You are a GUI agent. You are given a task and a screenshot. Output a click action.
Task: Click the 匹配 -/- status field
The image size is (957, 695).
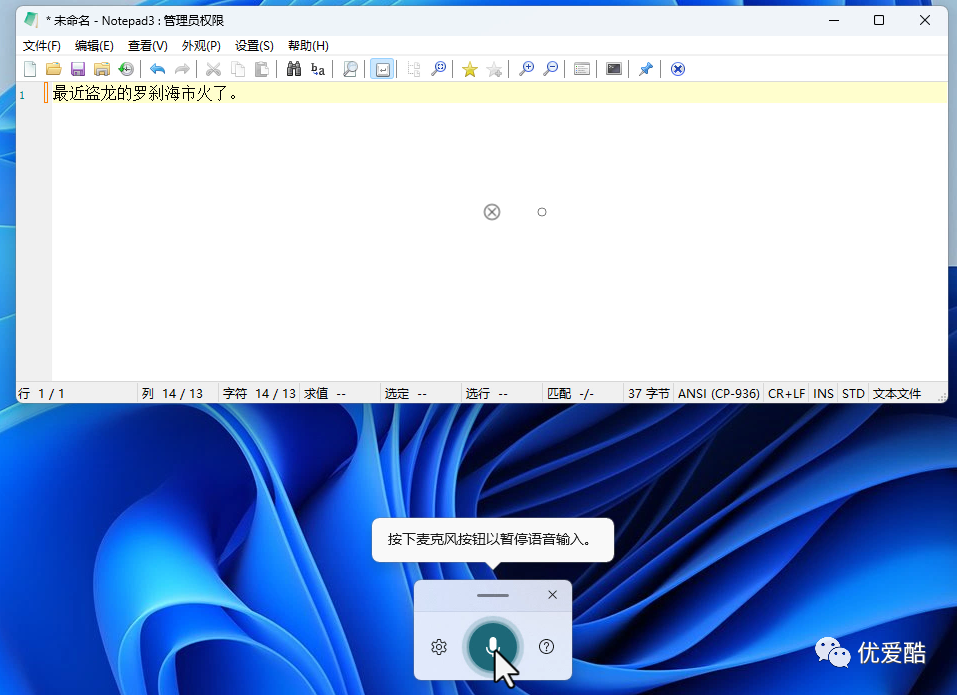coord(583,394)
